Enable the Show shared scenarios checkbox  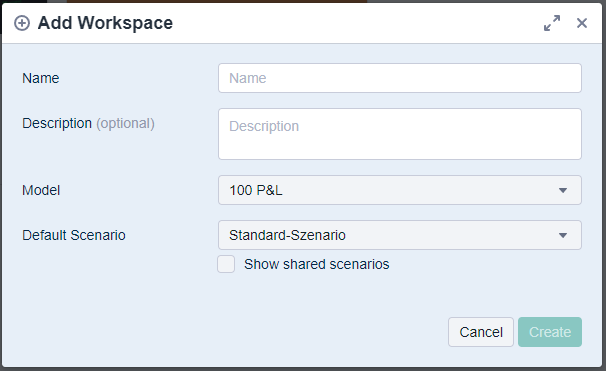coord(226,264)
